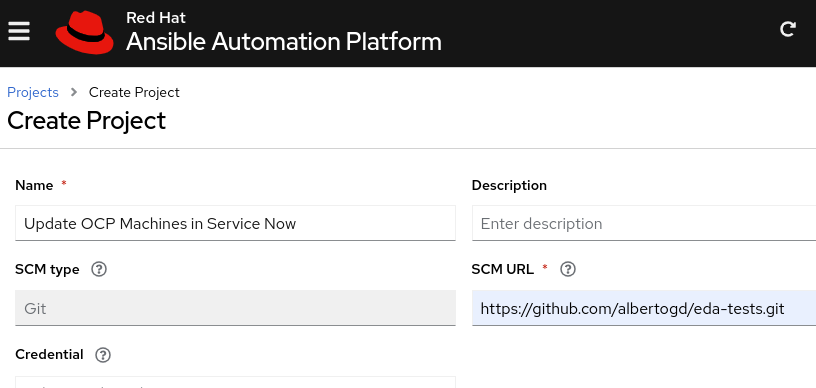Open the hamburger navigation menu
816x388 pixels.
[x=19, y=32]
